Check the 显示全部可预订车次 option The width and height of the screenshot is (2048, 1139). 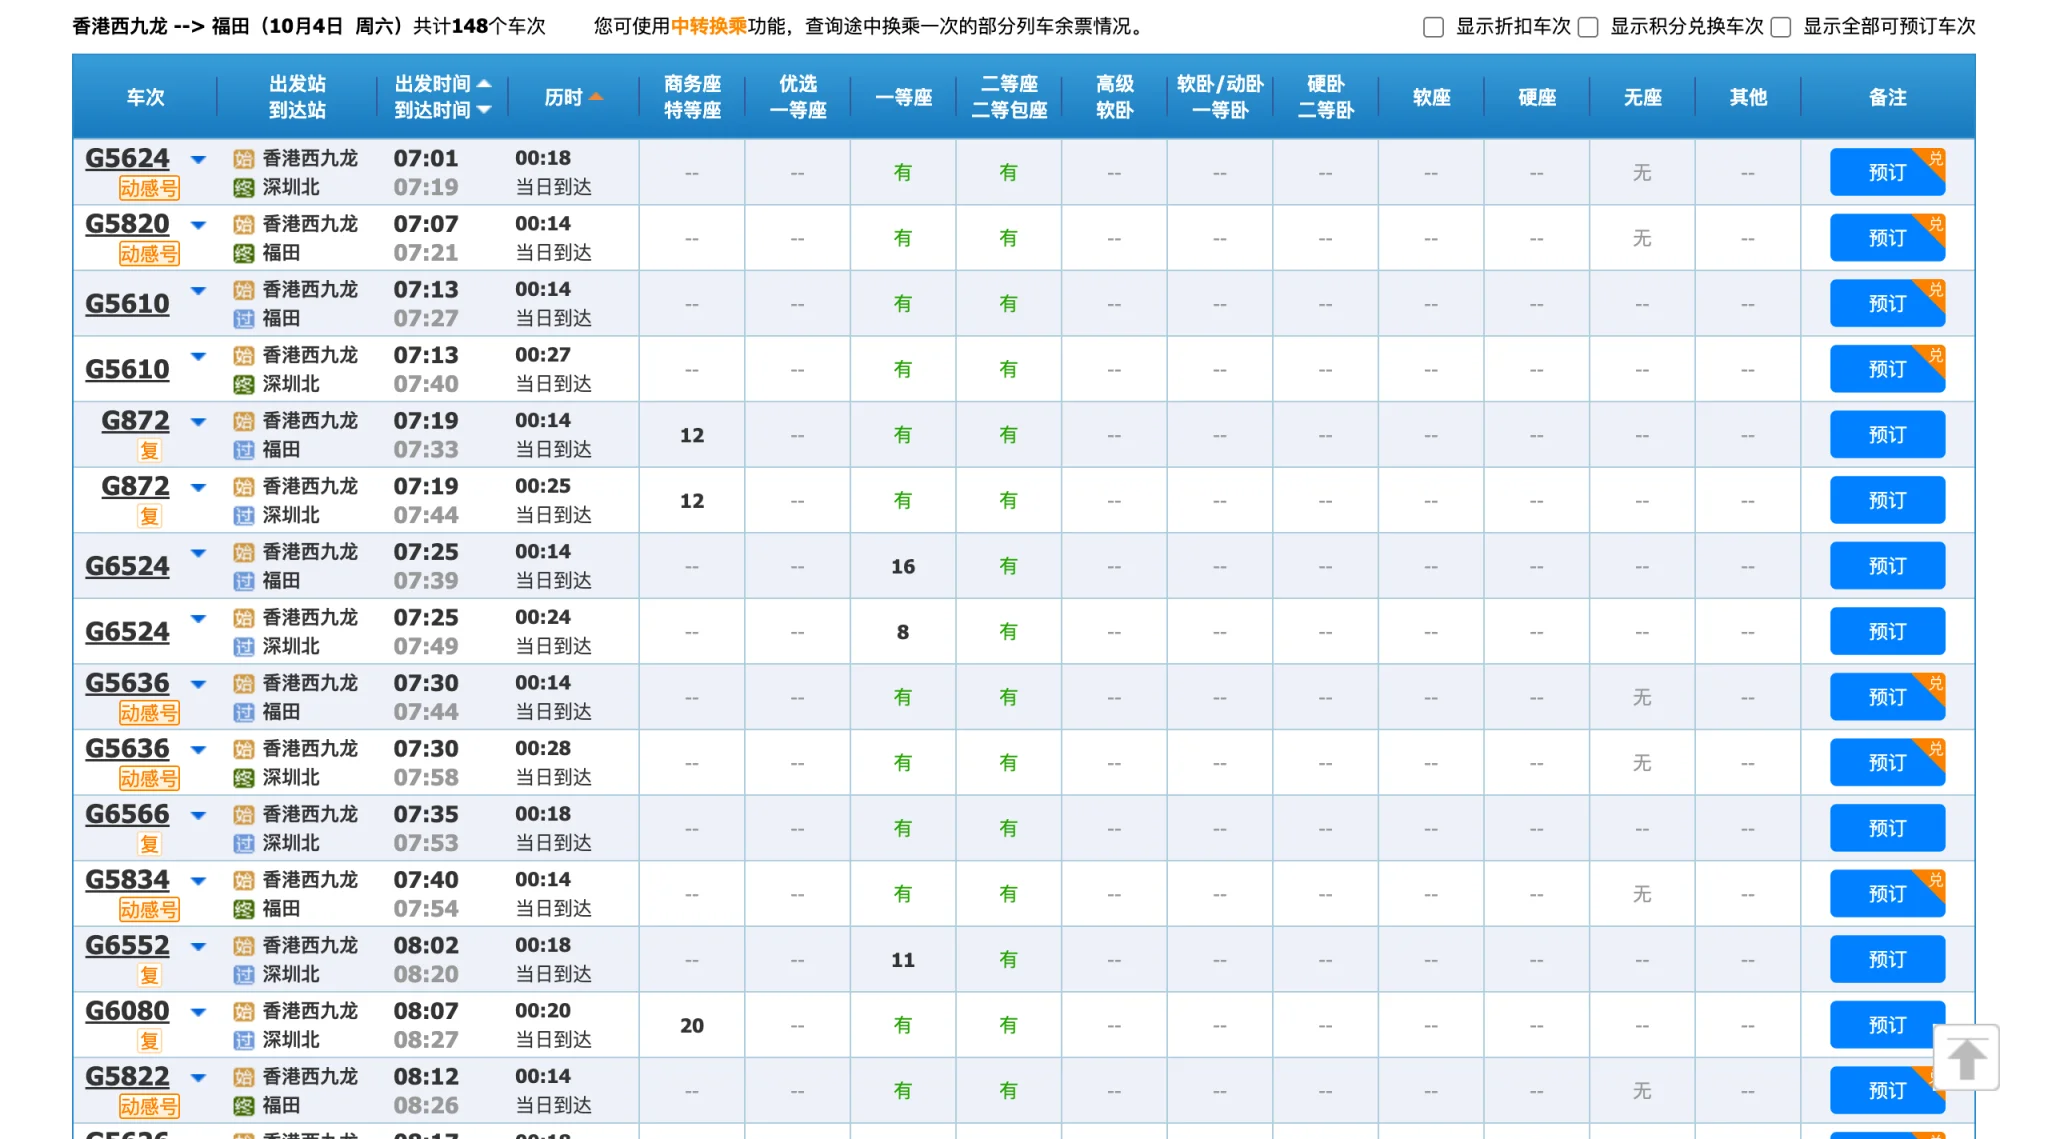point(1780,27)
